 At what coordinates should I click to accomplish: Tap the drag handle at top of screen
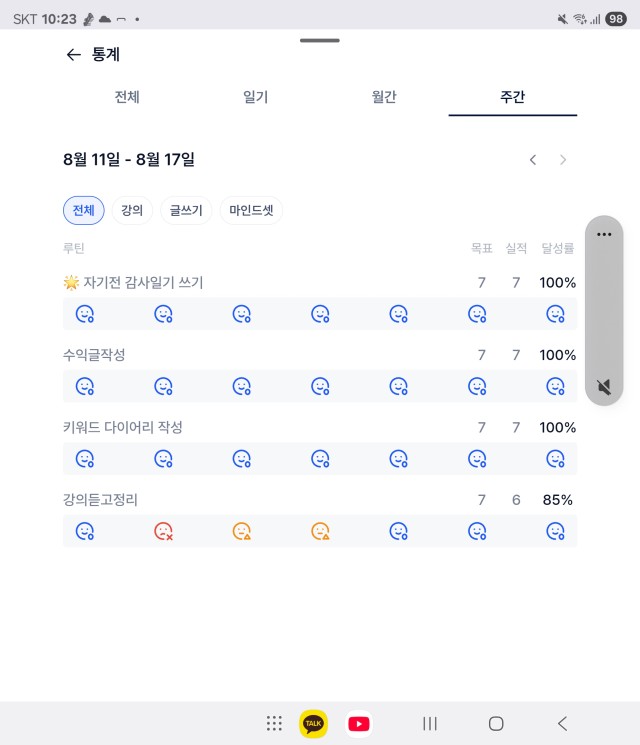(x=320, y=40)
